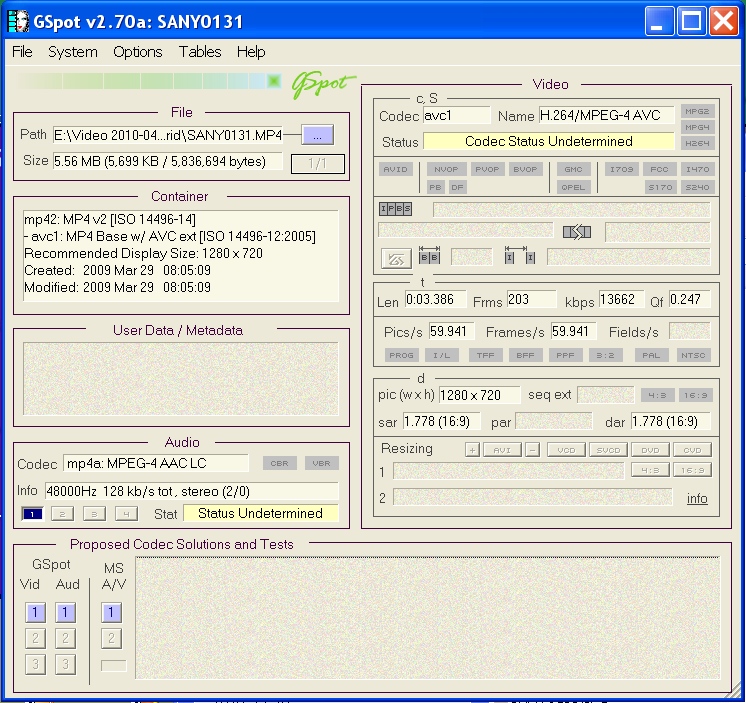Click the PROG indicator
The height and width of the screenshot is (703, 746).
401,355
